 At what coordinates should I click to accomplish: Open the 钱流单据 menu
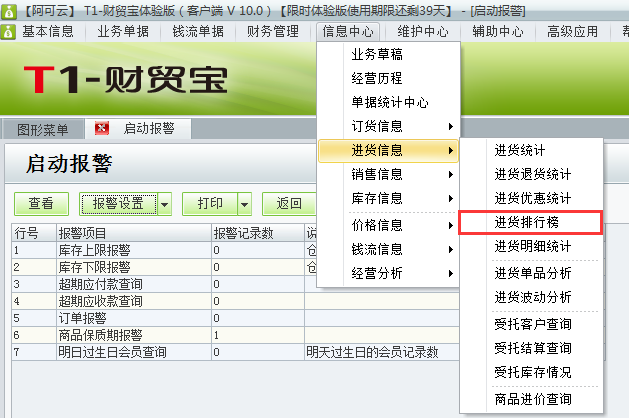(x=198, y=31)
